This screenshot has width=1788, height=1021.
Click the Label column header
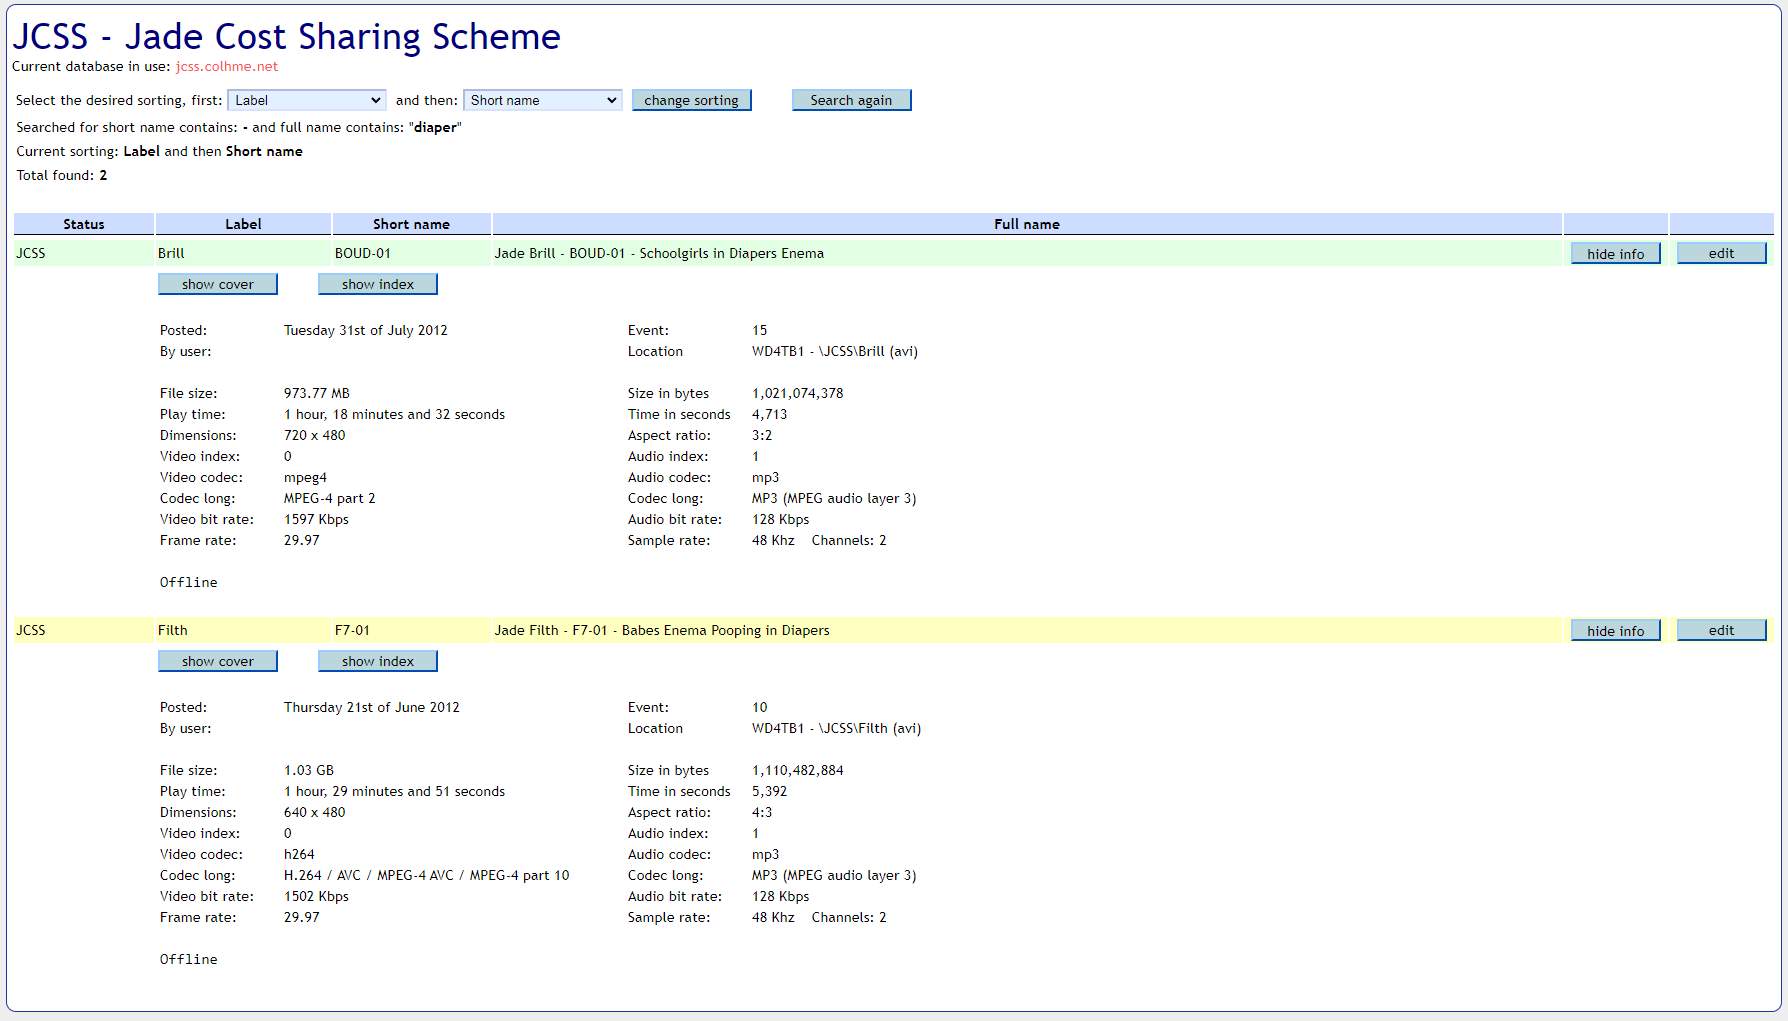(243, 224)
